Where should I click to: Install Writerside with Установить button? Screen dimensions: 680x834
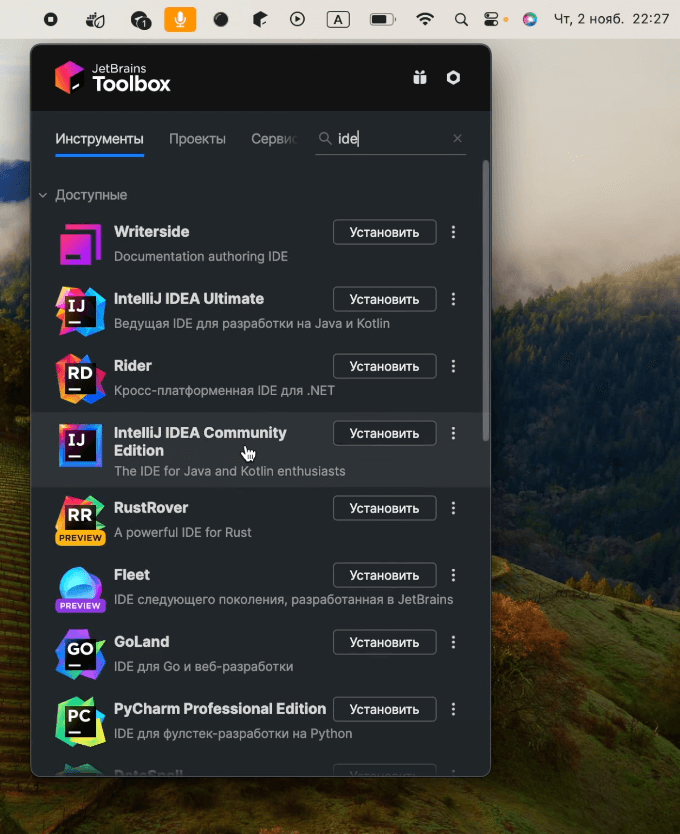pyautogui.click(x=385, y=232)
